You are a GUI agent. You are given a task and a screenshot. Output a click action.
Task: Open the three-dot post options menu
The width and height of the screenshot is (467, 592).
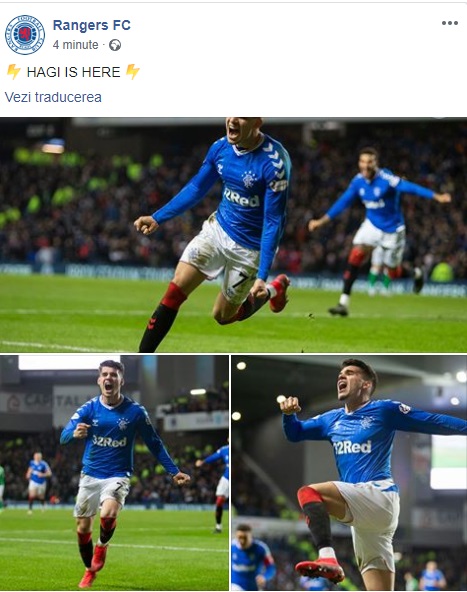tap(450, 23)
